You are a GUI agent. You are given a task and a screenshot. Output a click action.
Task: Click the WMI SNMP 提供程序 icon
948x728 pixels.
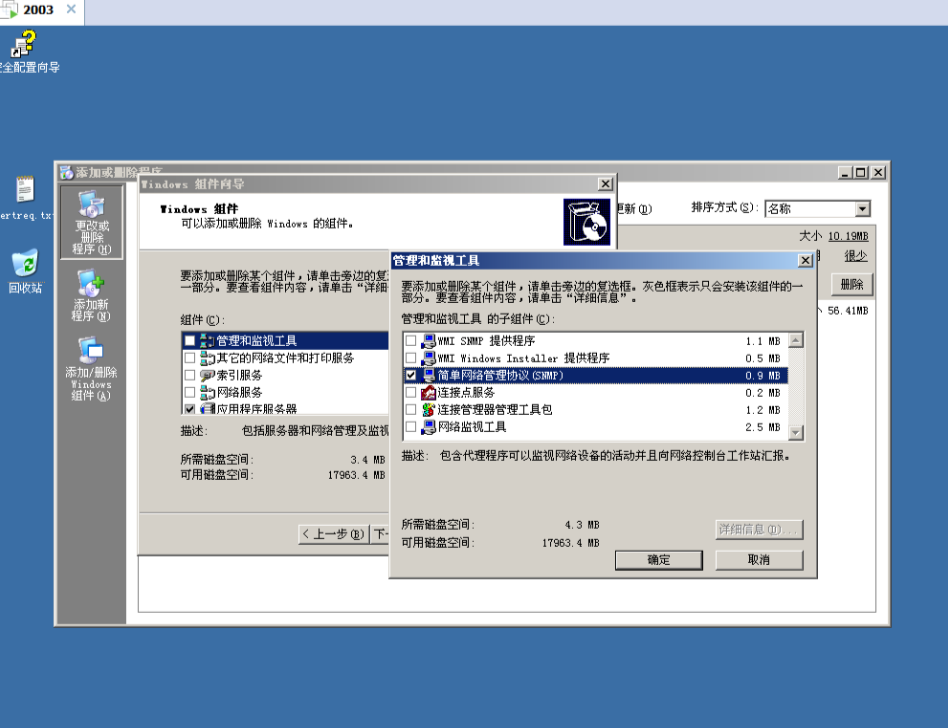(429, 341)
